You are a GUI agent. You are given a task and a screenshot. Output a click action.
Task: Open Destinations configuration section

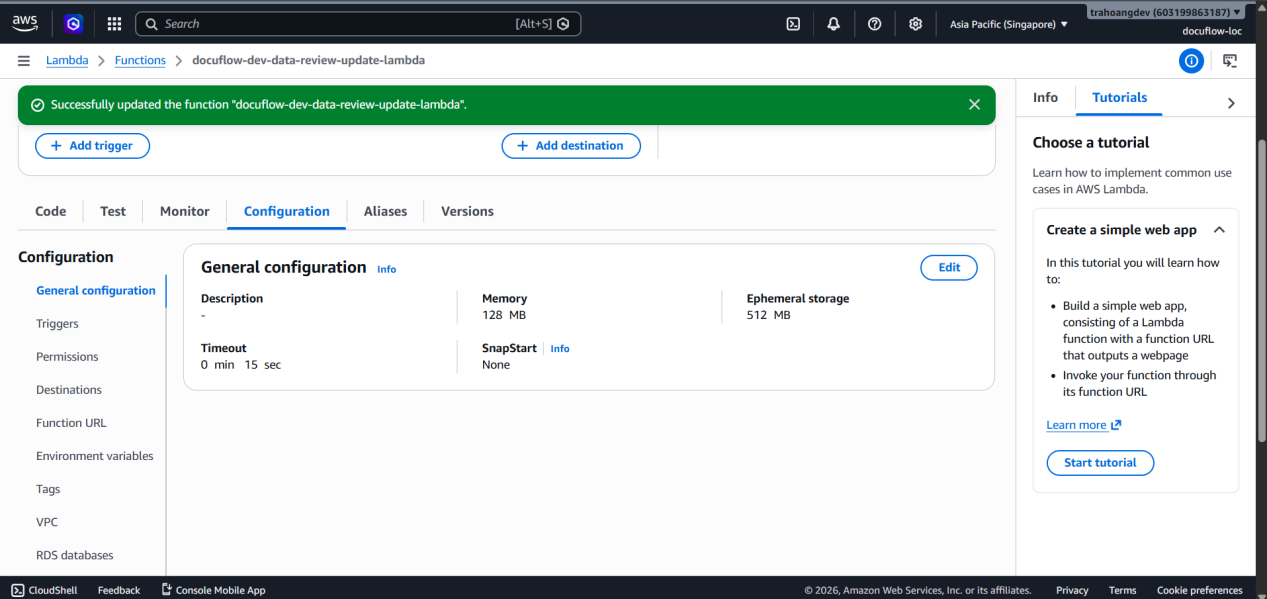(69, 390)
